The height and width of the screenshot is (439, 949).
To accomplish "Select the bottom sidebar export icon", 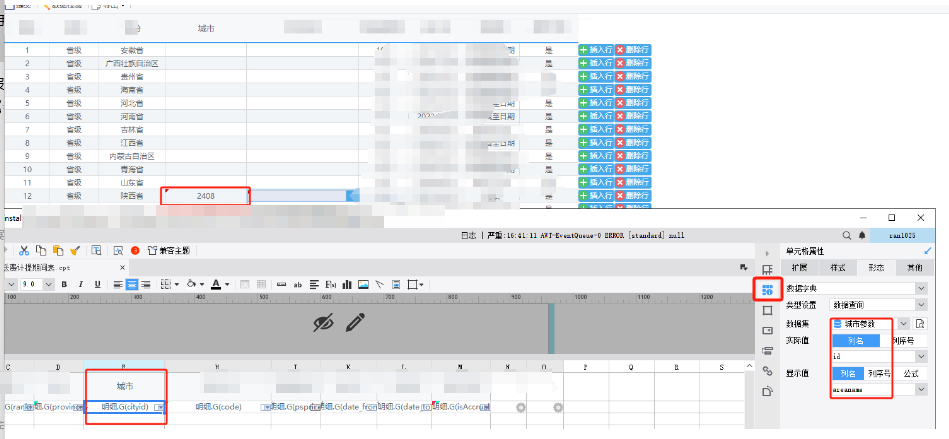I will pos(767,391).
